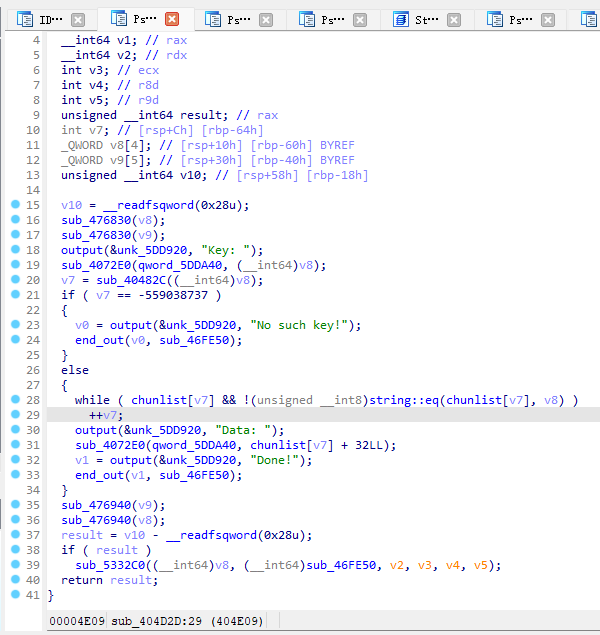Viewport: 600px width, 635px height.
Task: Click sub_476830(v9) call on line 17
Action: [x=113, y=235]
